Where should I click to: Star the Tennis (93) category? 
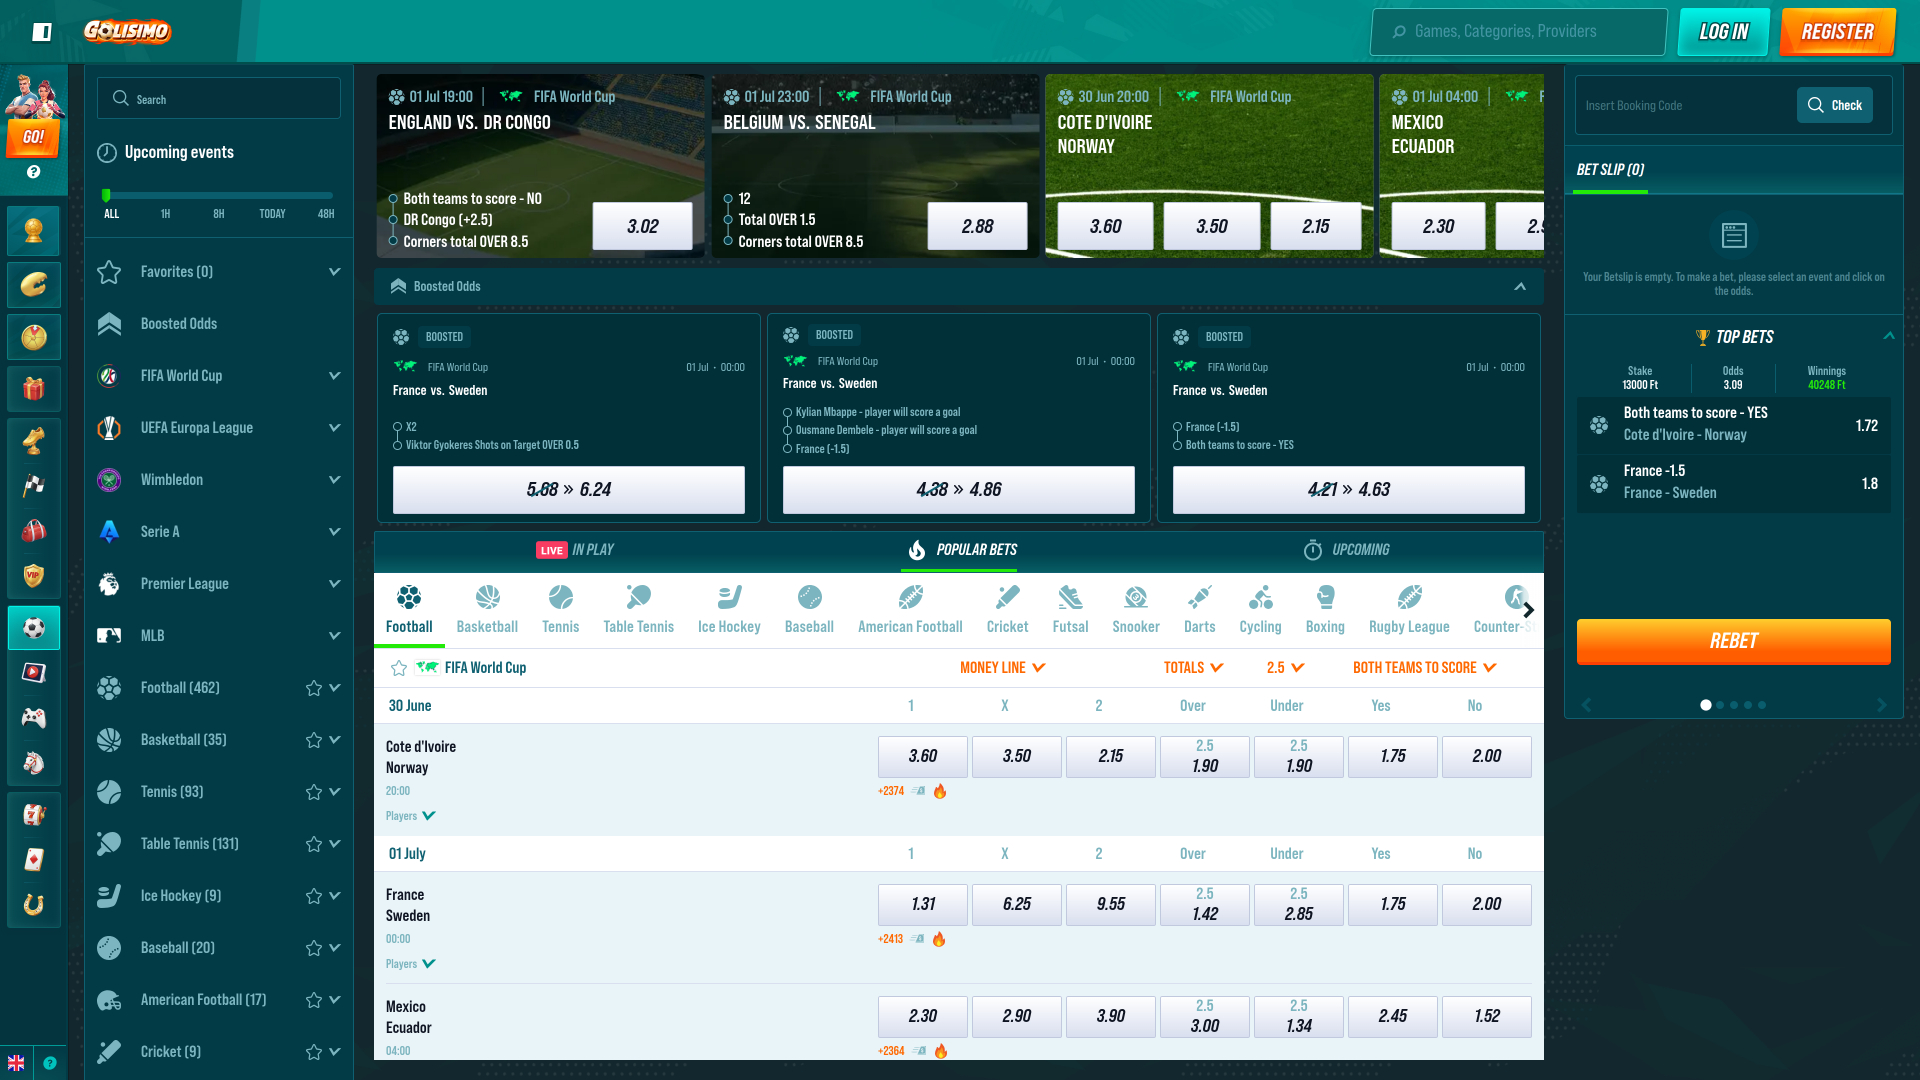click(x=314, y=792)
